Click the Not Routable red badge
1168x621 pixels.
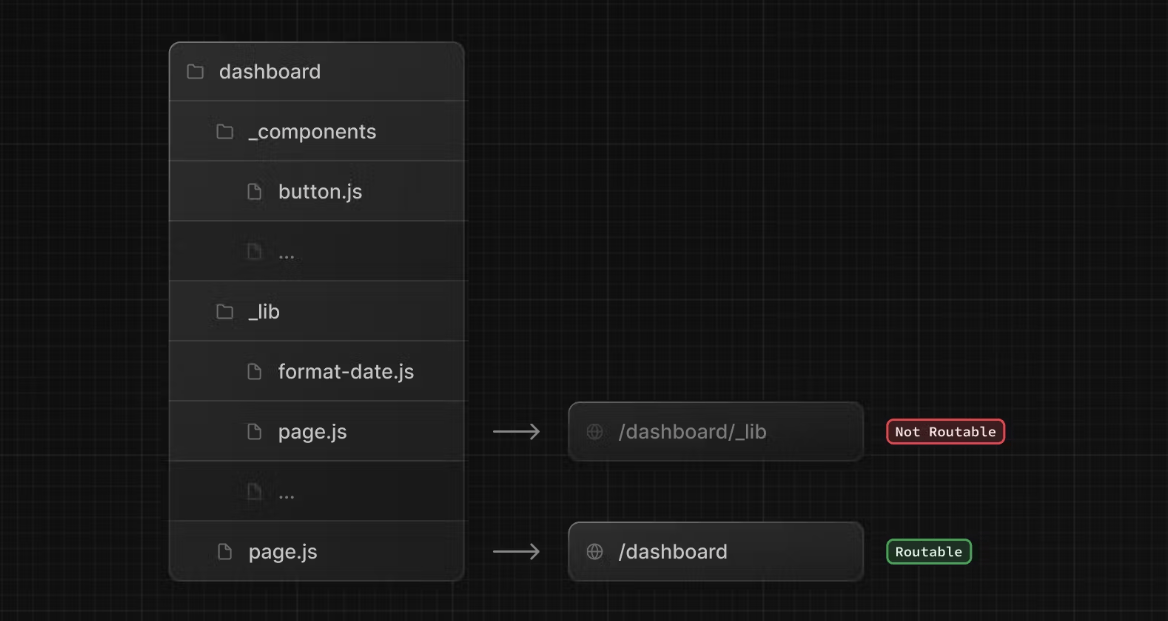point(945,432)
